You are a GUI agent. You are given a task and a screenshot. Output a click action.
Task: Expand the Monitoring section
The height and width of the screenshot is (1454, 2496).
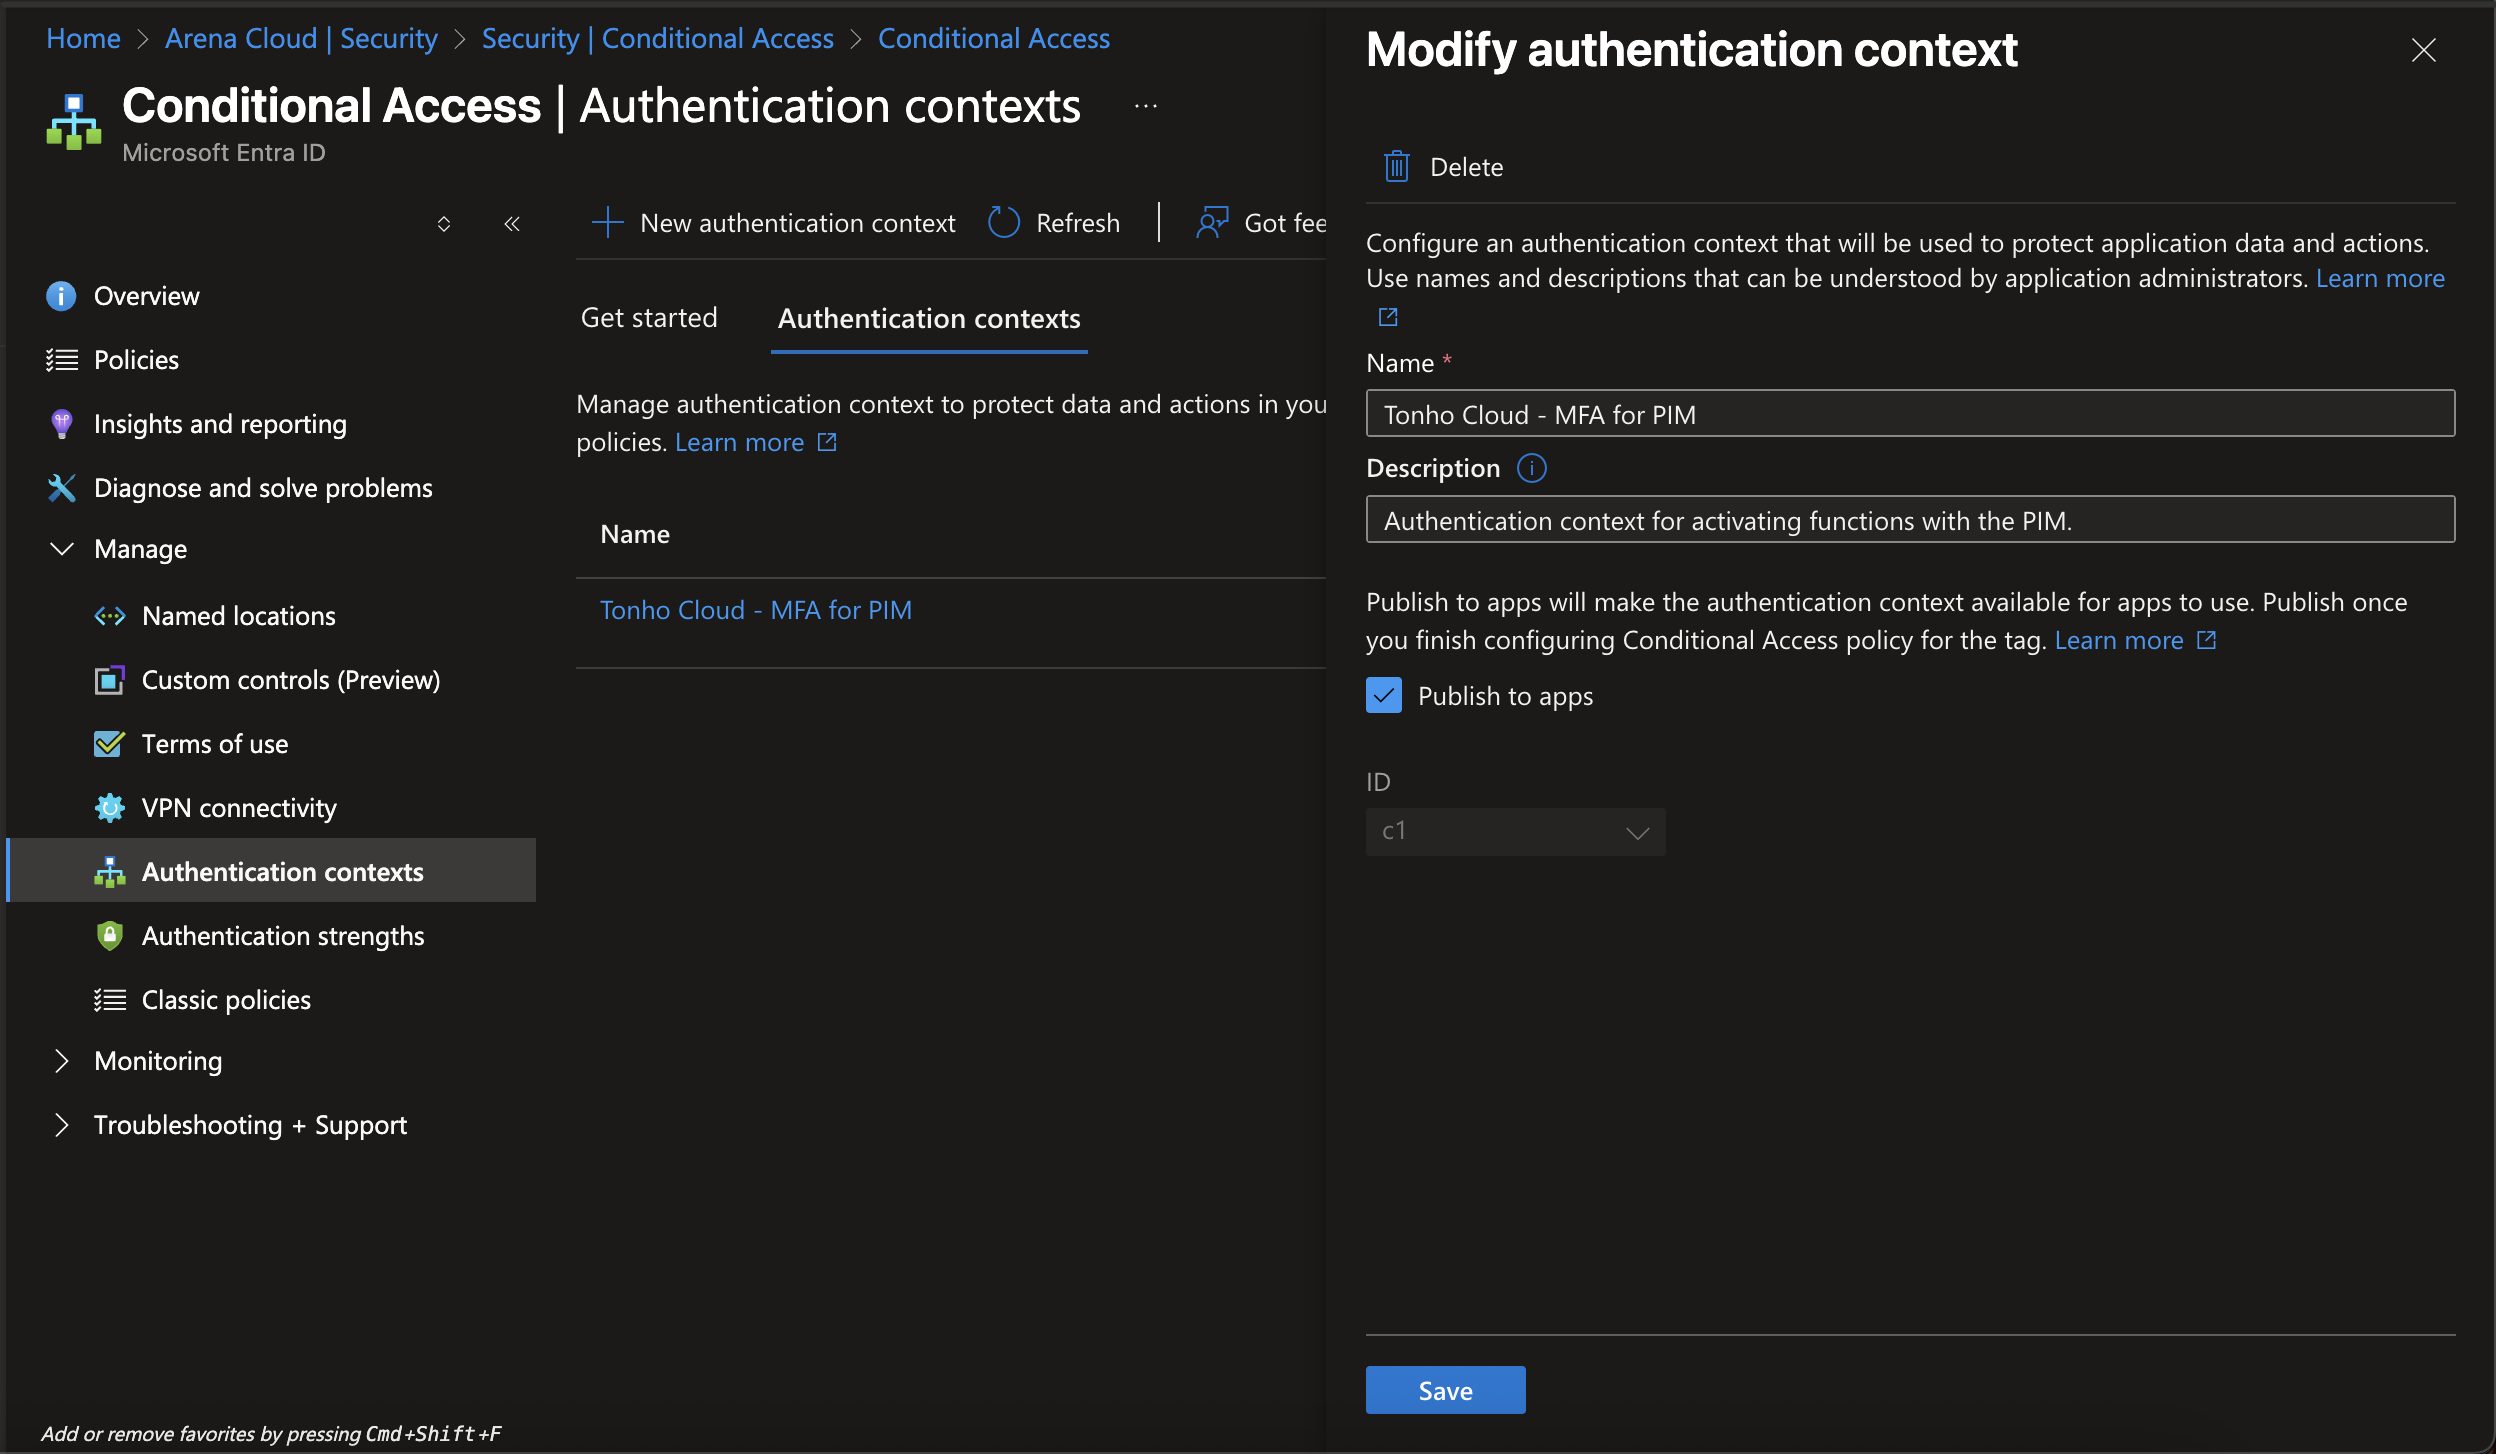61,1061
